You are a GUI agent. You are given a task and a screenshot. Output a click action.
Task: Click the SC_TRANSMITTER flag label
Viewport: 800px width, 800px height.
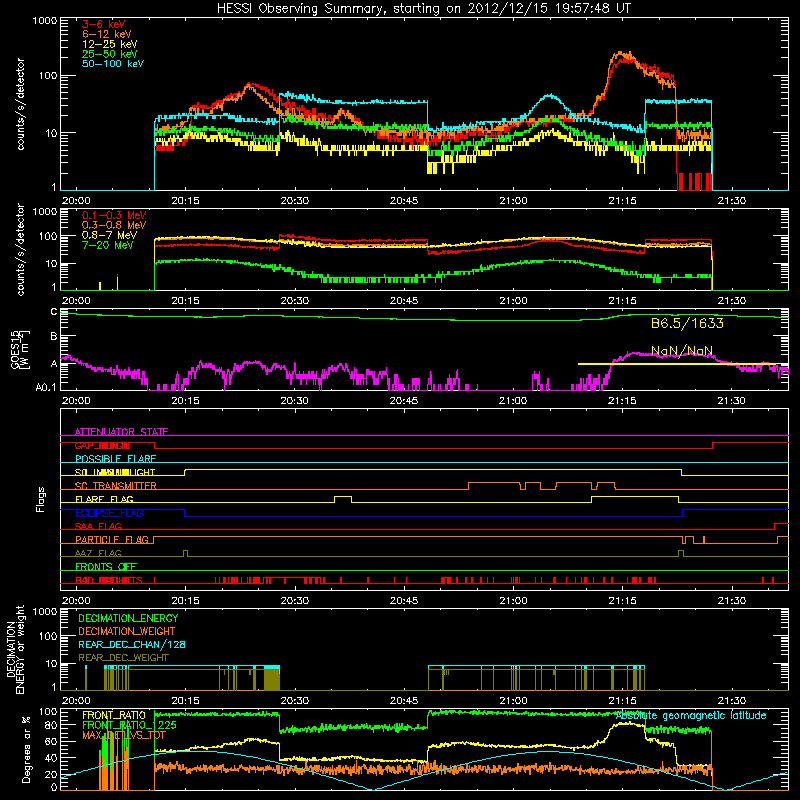point(116,486)
